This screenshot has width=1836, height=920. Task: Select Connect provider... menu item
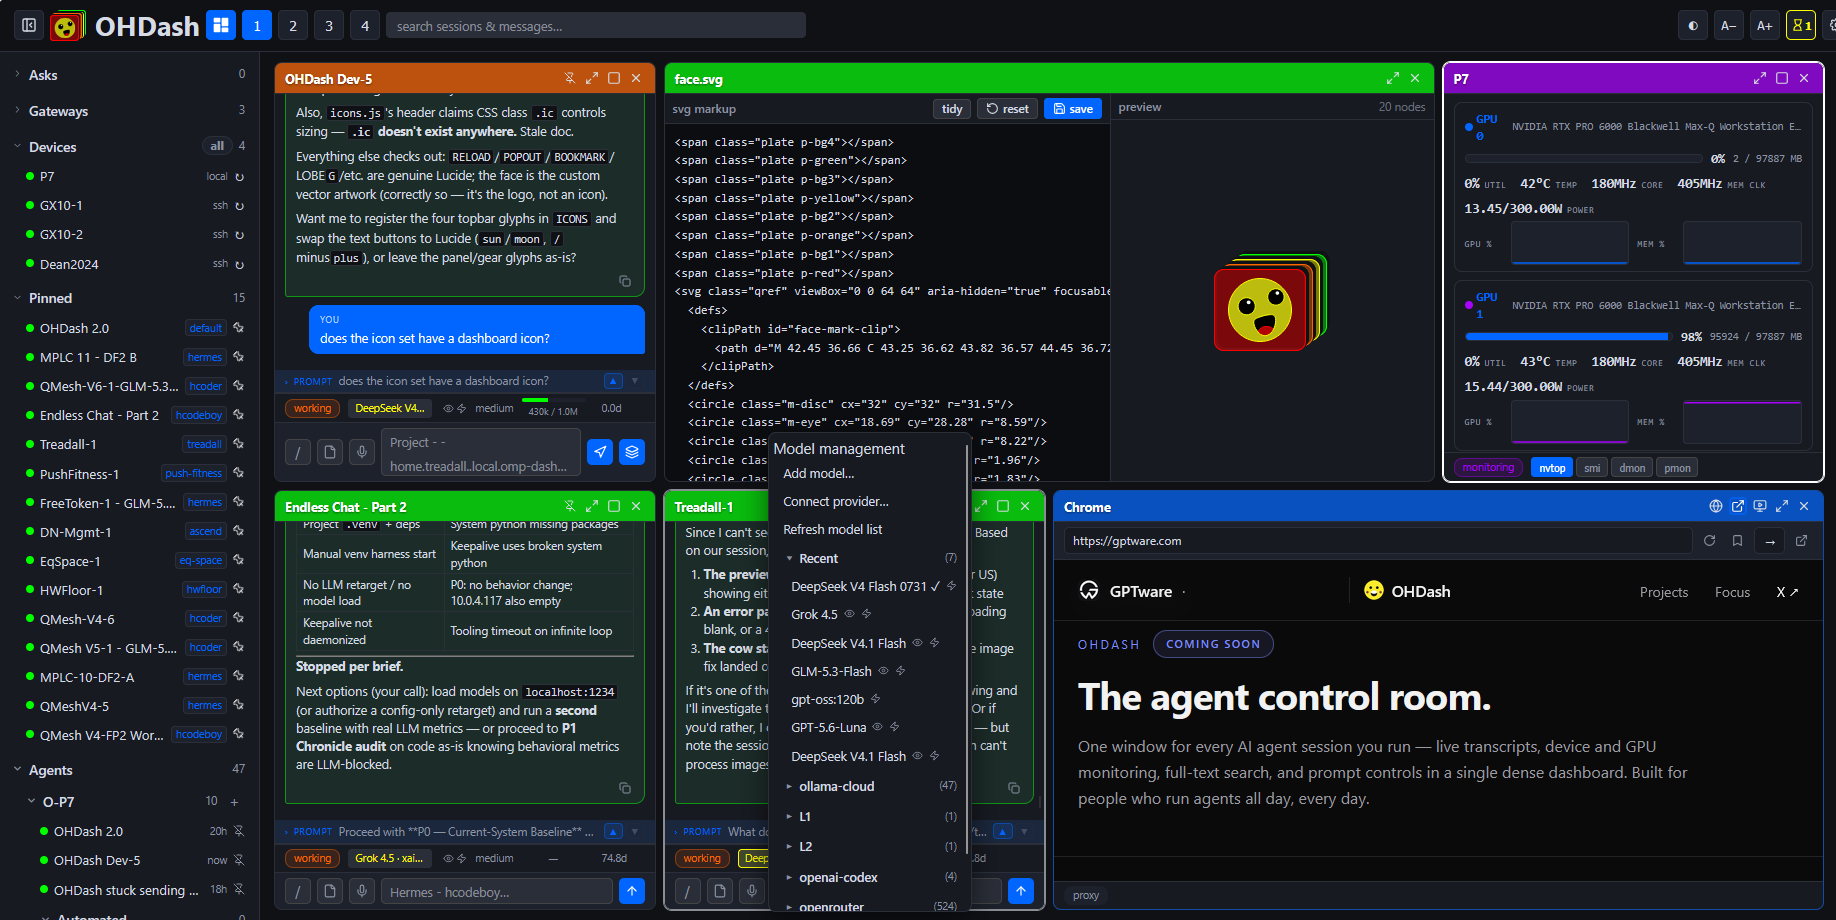pos(836,502)
